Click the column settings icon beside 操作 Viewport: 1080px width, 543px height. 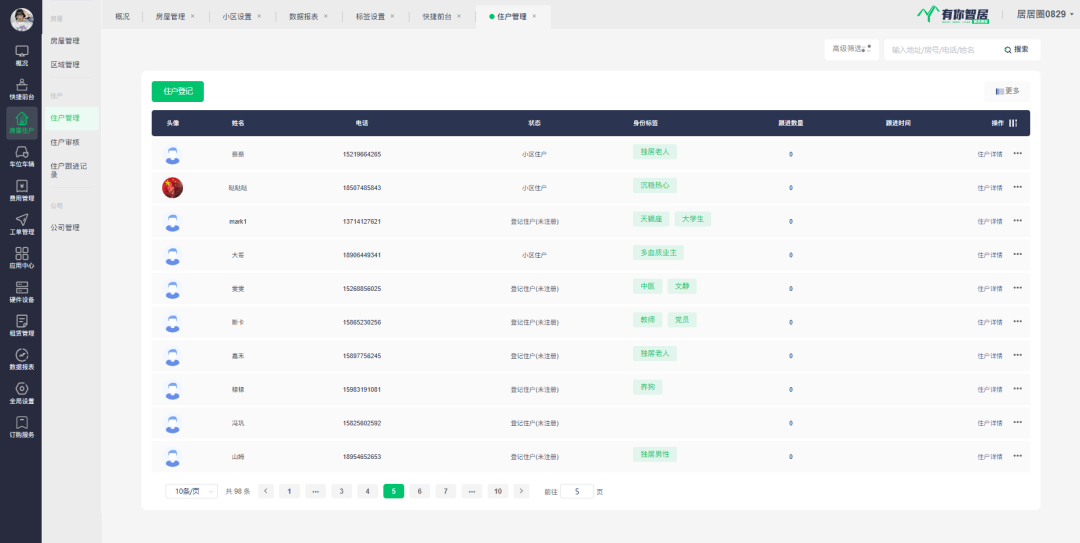tap(1013, 123)
